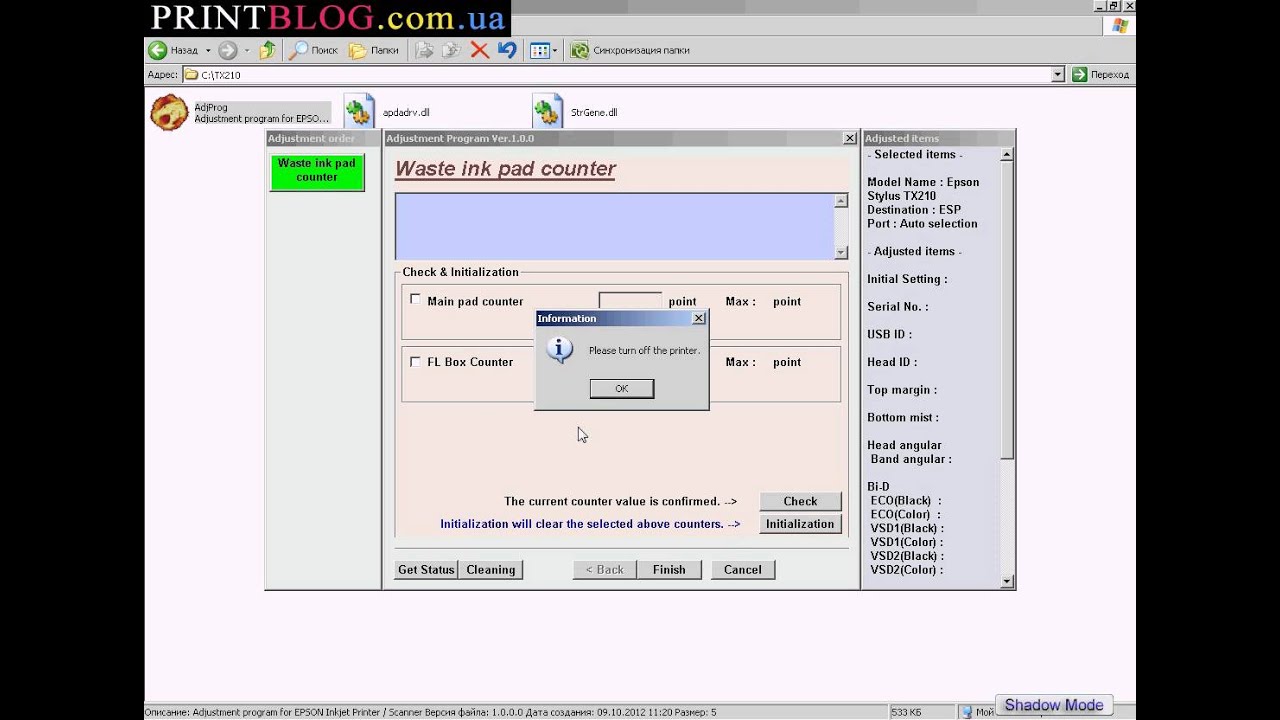Close the Adjustment Program window
This screenshot has width=1280, height=720.
[x=850, y=138]
